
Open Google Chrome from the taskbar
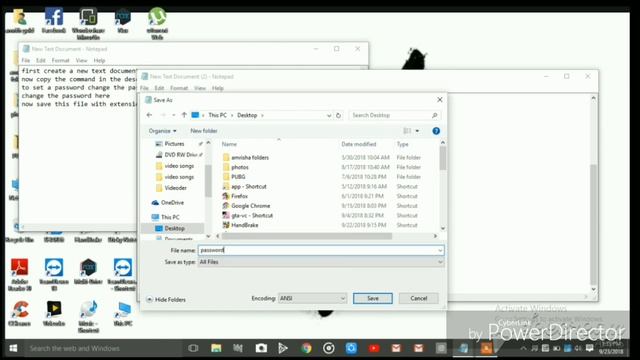tap(306, 348)
